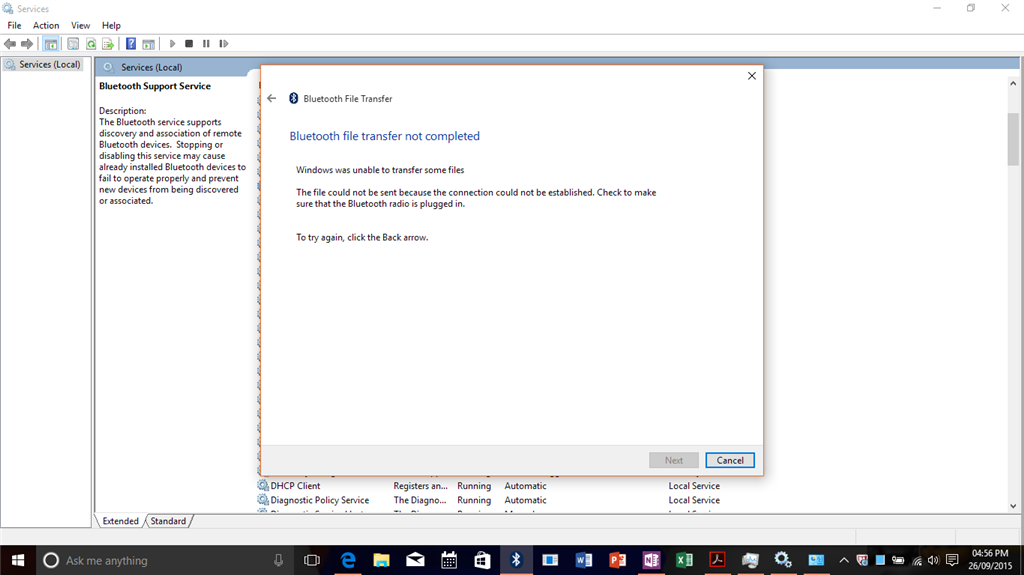Click the Services gear icon in taskbar
The image size is (1024, 575).
[782, 560]
